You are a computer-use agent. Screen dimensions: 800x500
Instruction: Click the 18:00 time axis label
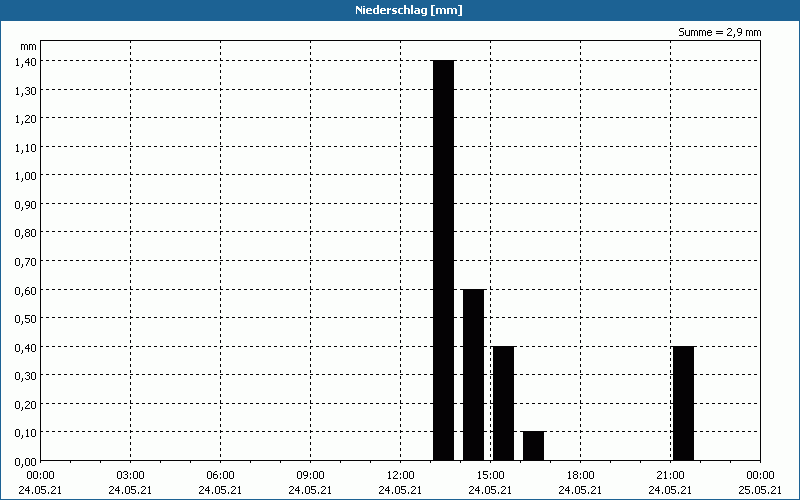coord(580,476)
